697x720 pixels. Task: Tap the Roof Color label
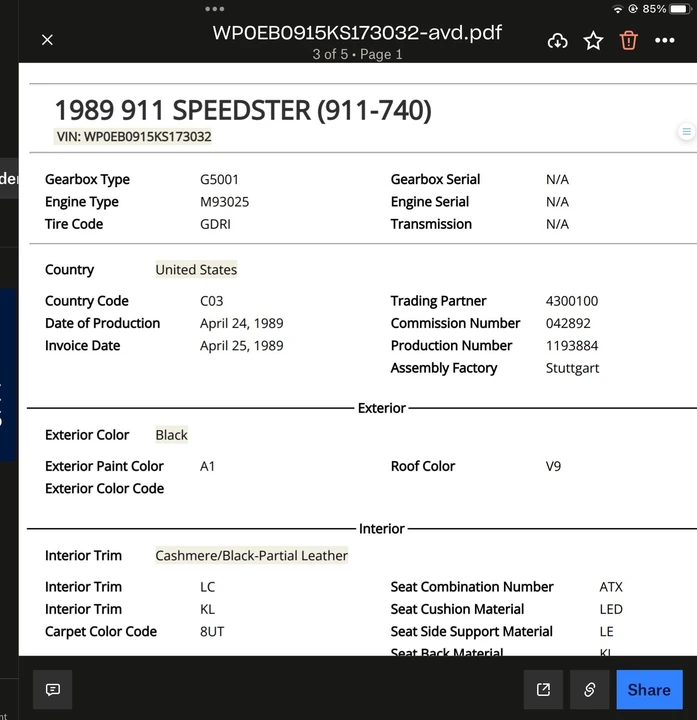click(423, 467)
